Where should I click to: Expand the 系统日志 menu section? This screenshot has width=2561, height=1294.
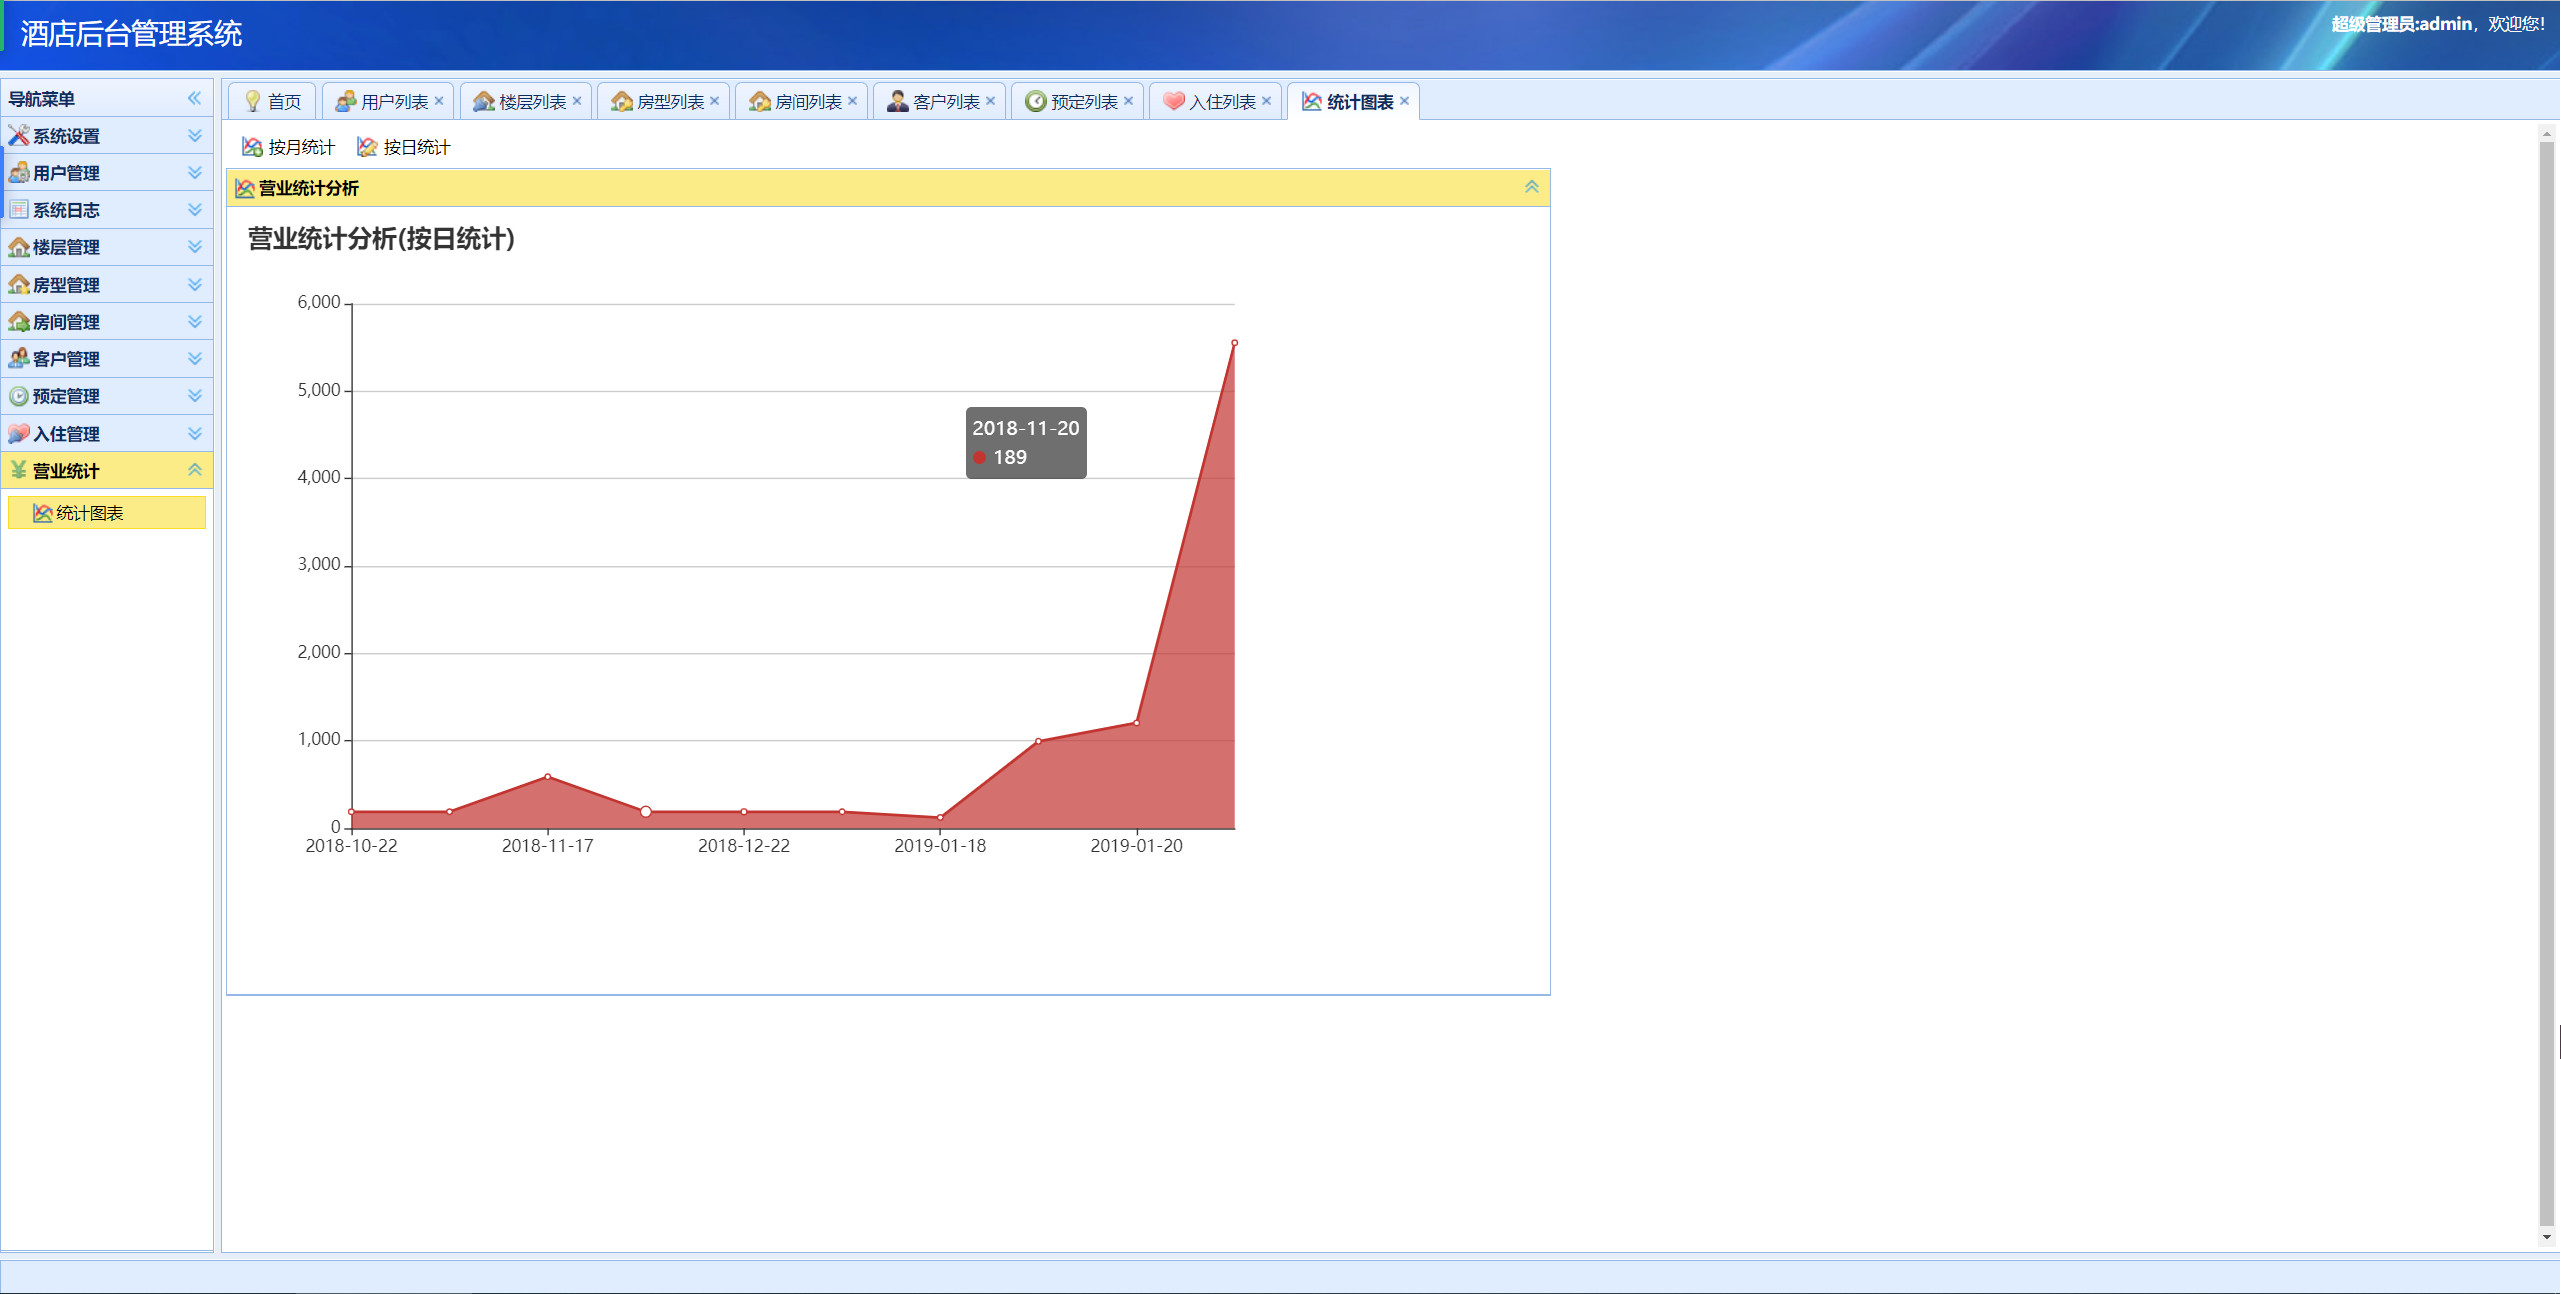tap(195, 209)
